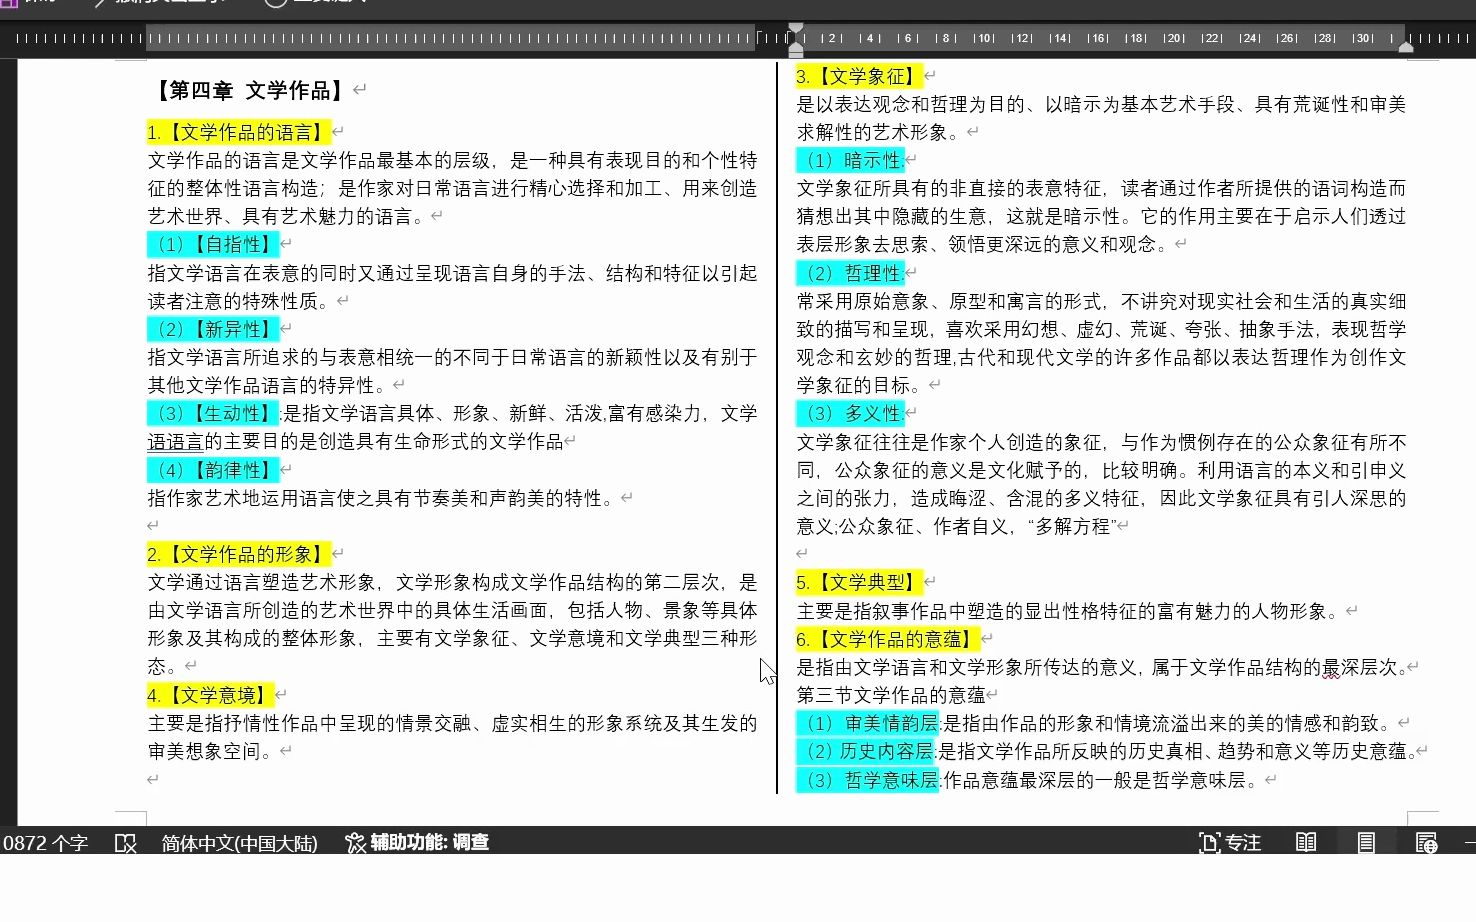Select the right indent marker on ruler
Viewport: 1476px width, 922px height.
pyautogui.click(x=1406, y=46)
